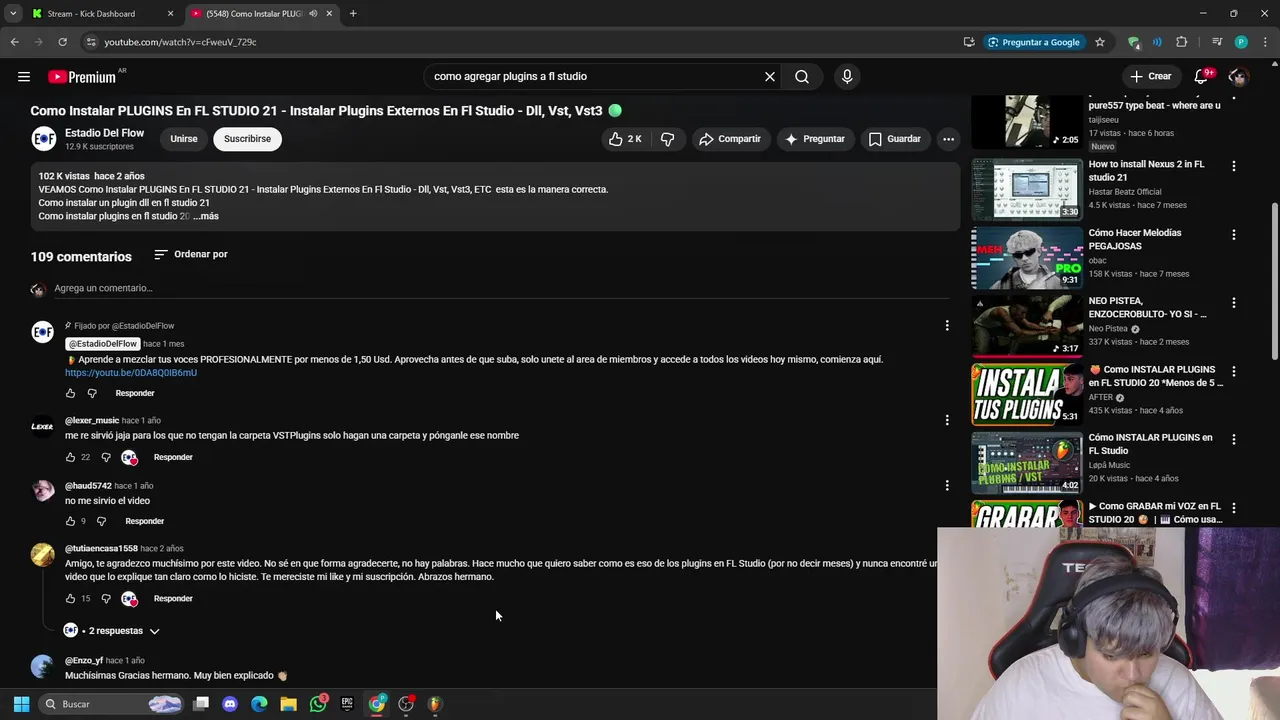The width and height of the screenshot is (1280, 720).
Task: Dislike the pinned EstadioDelFlow comment
Action: coord(92,393)
